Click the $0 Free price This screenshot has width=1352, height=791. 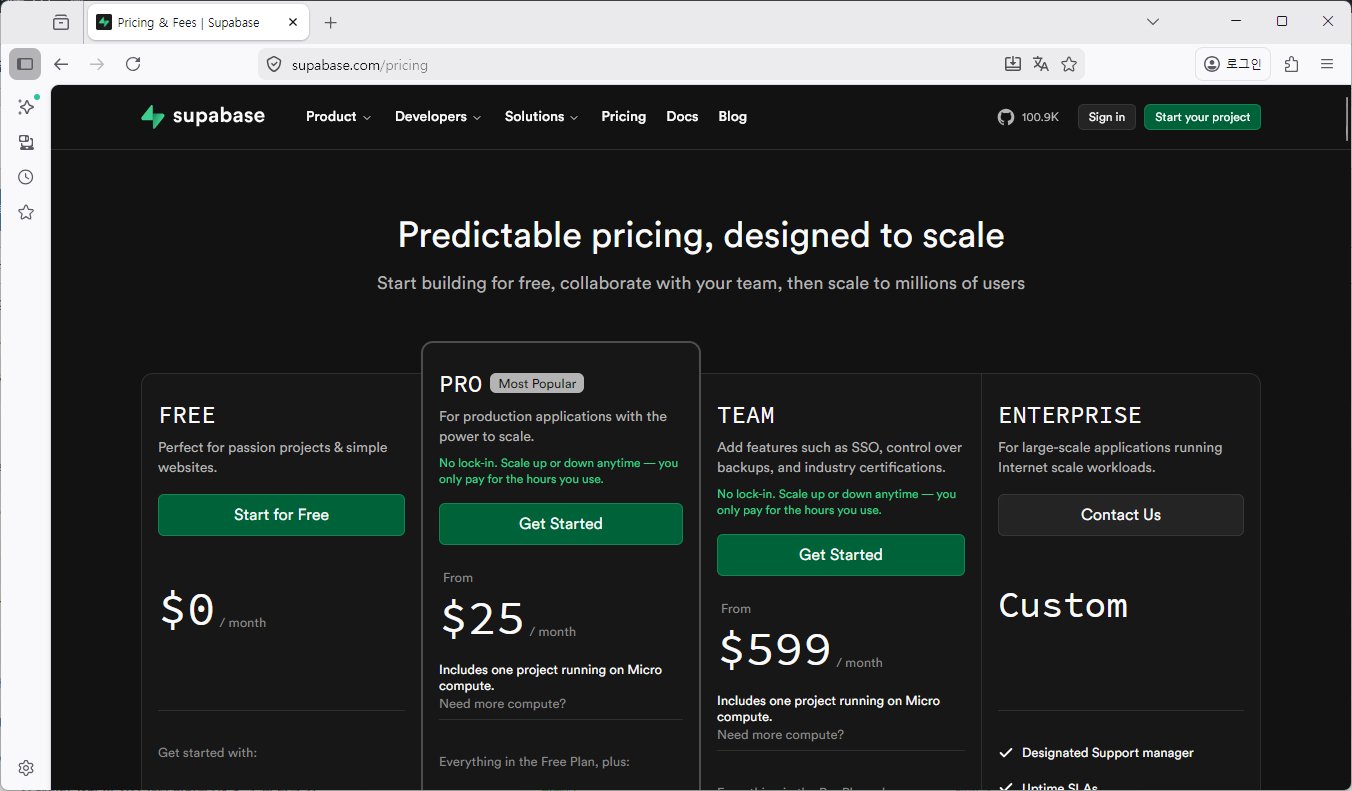coord(188,610)
